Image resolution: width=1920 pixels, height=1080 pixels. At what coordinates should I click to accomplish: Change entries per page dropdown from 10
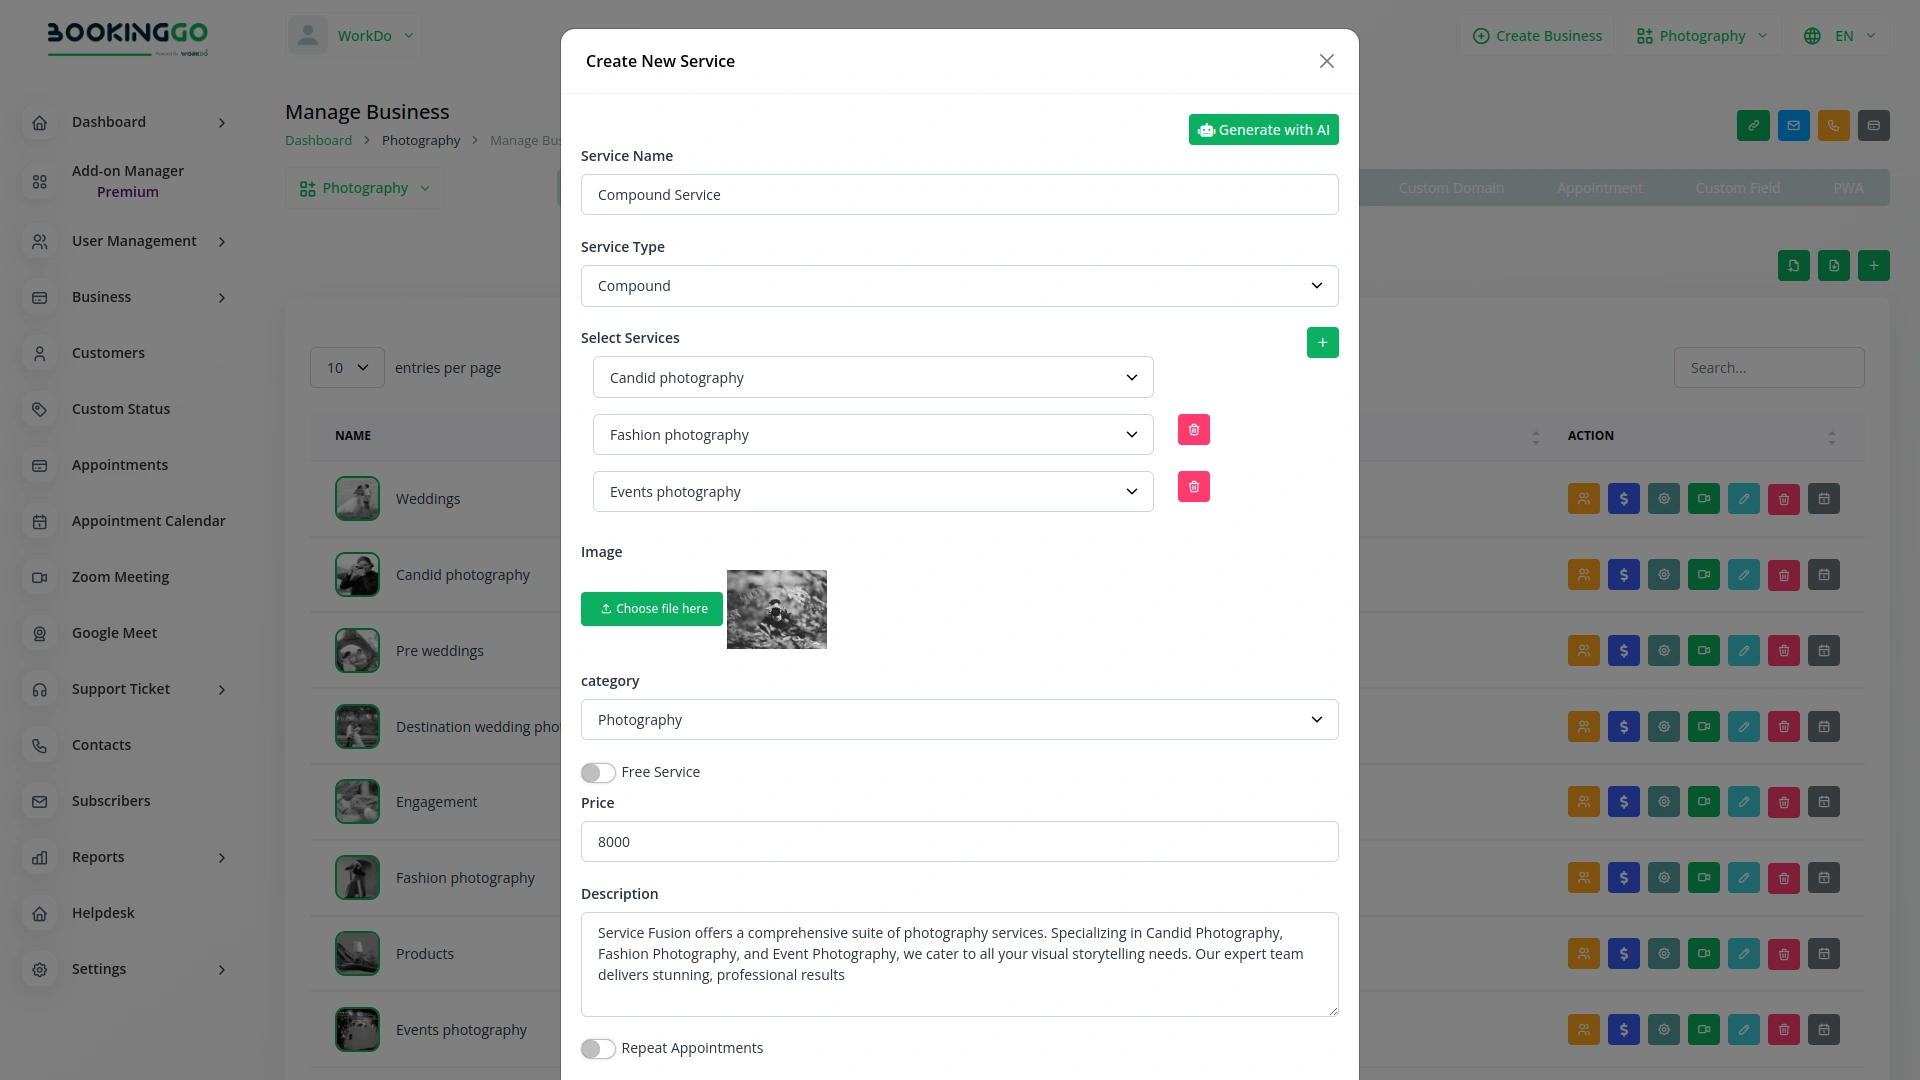pos(346,367)
